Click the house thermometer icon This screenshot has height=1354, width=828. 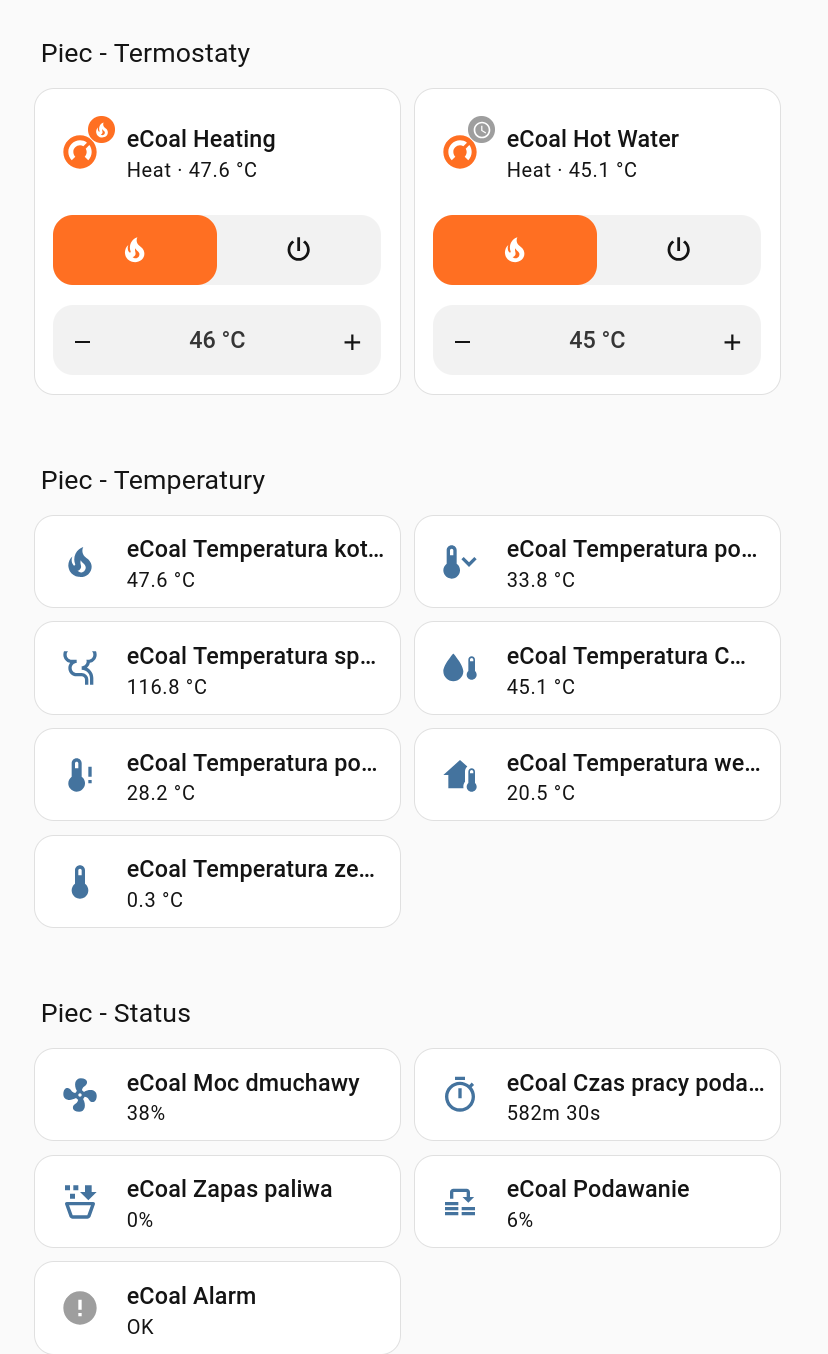pyautogui.click(x=460, y=775)
